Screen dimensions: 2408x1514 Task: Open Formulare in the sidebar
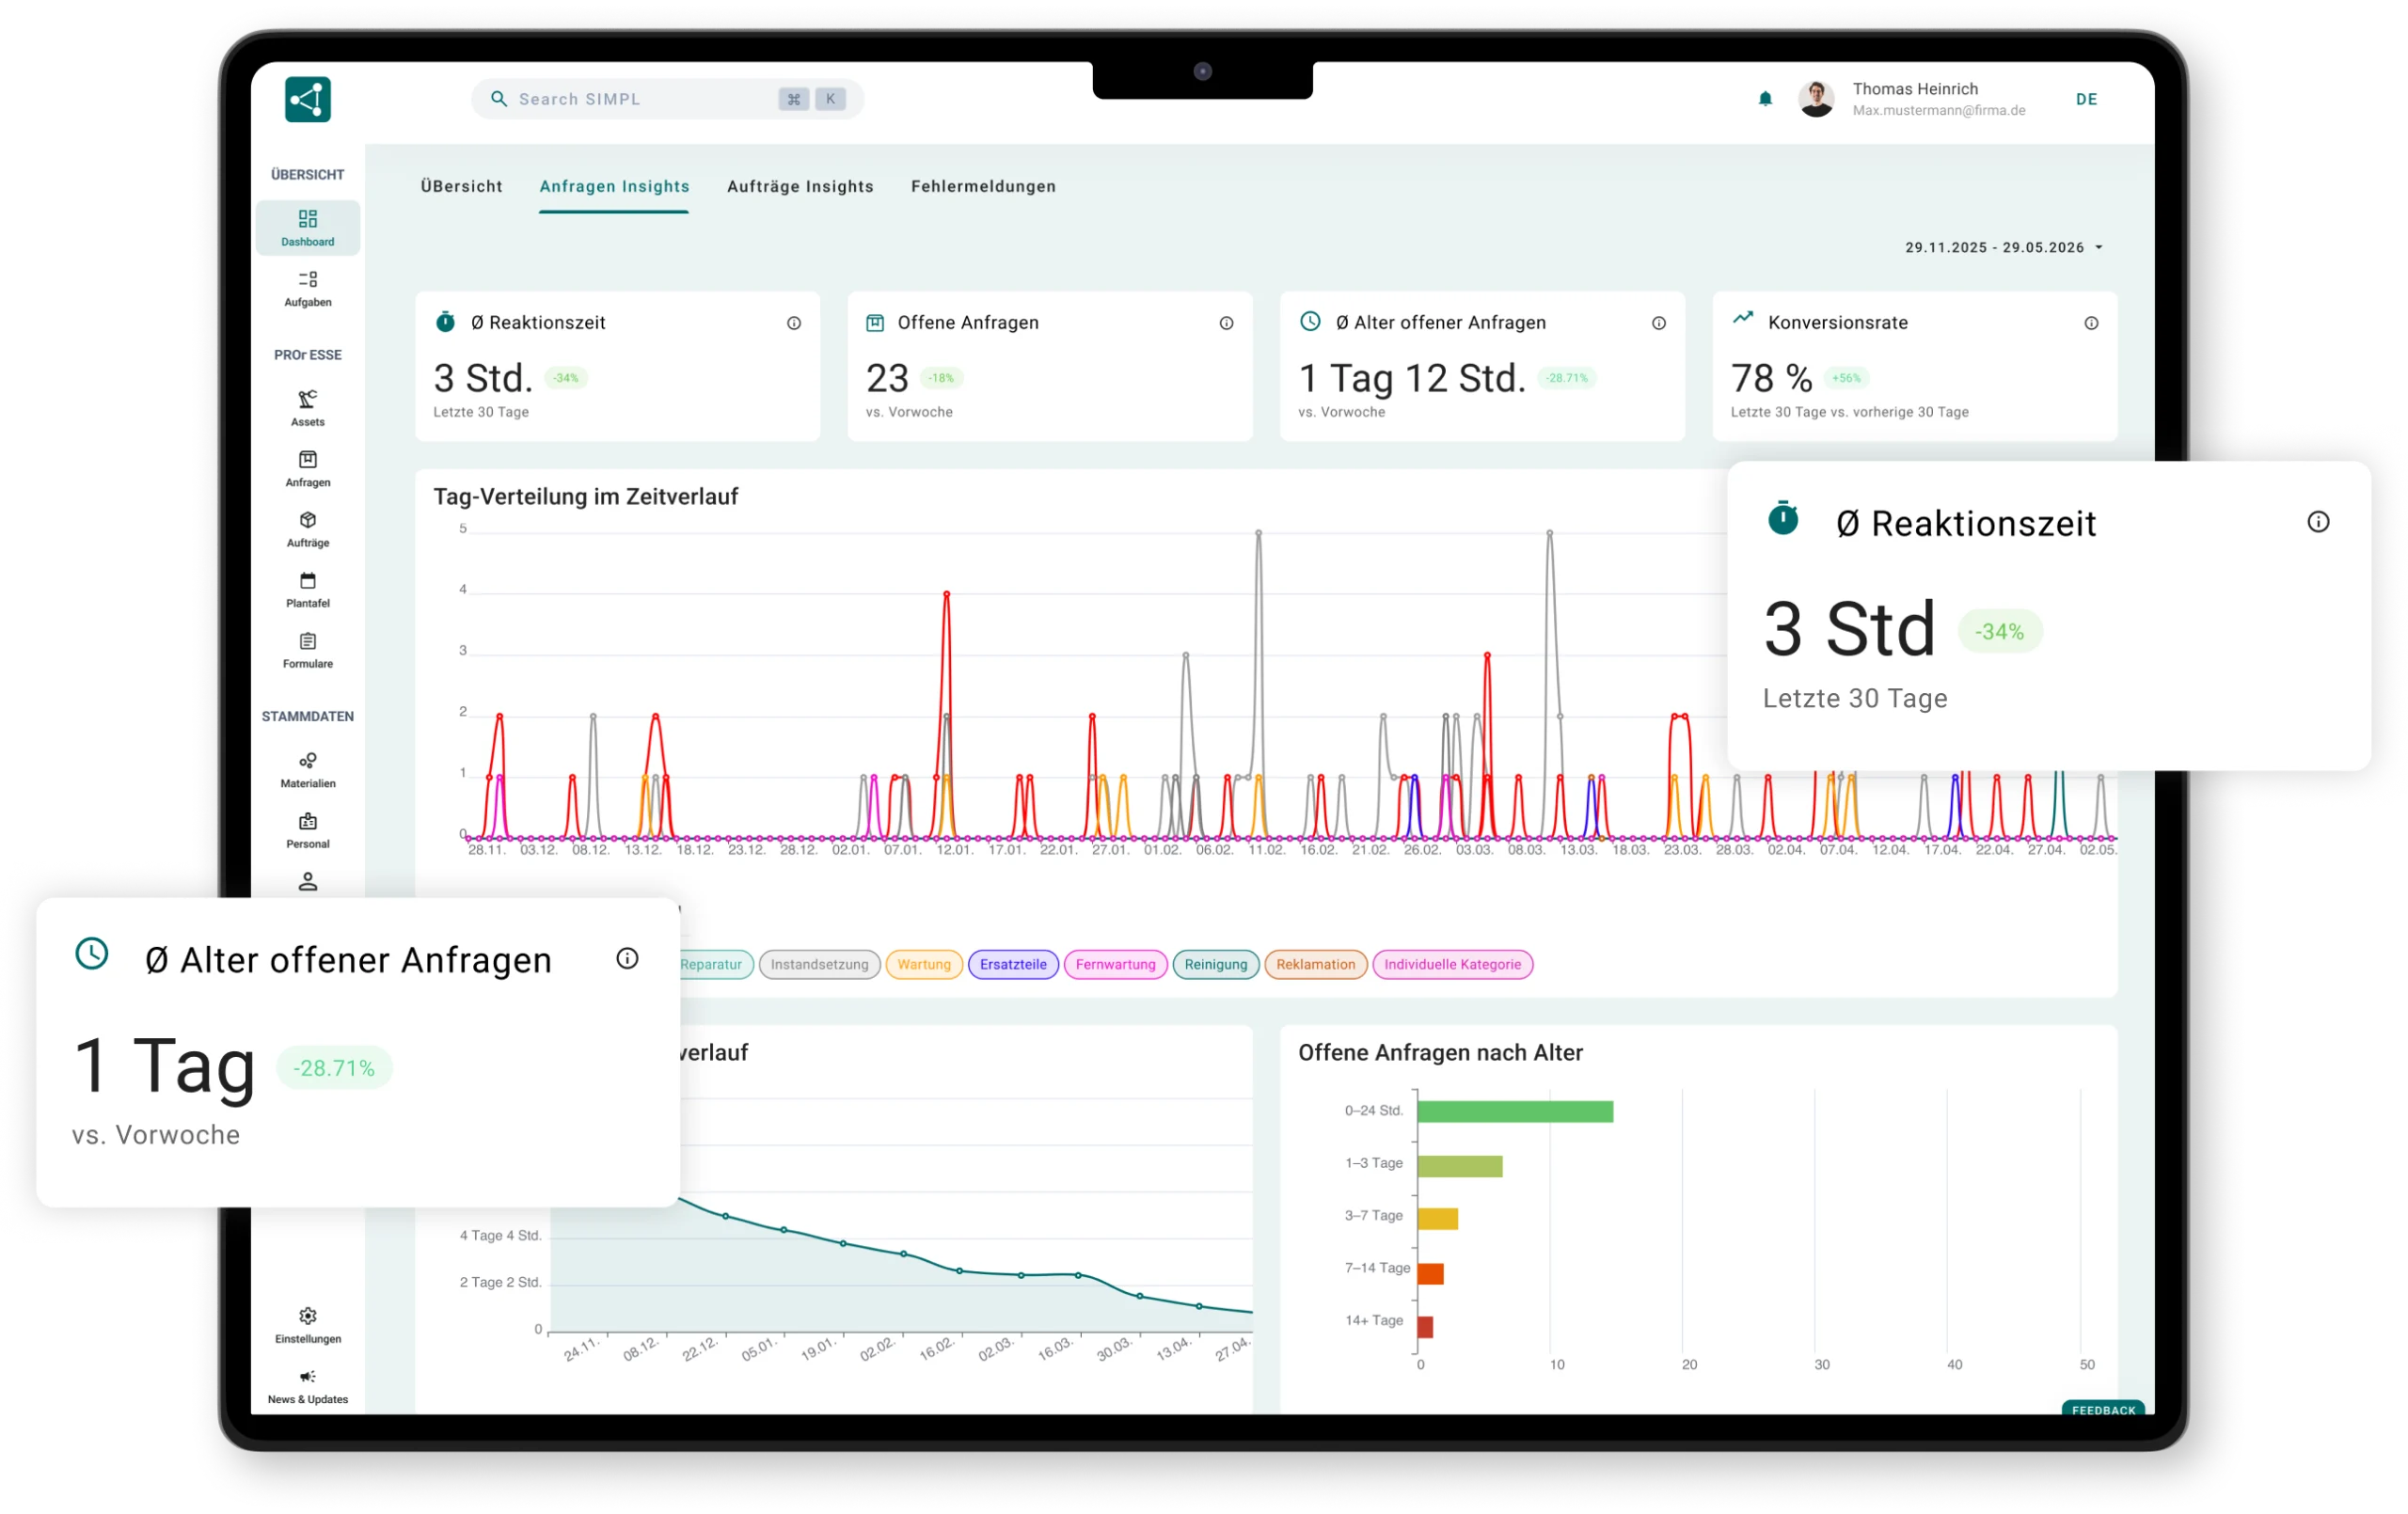307,649
